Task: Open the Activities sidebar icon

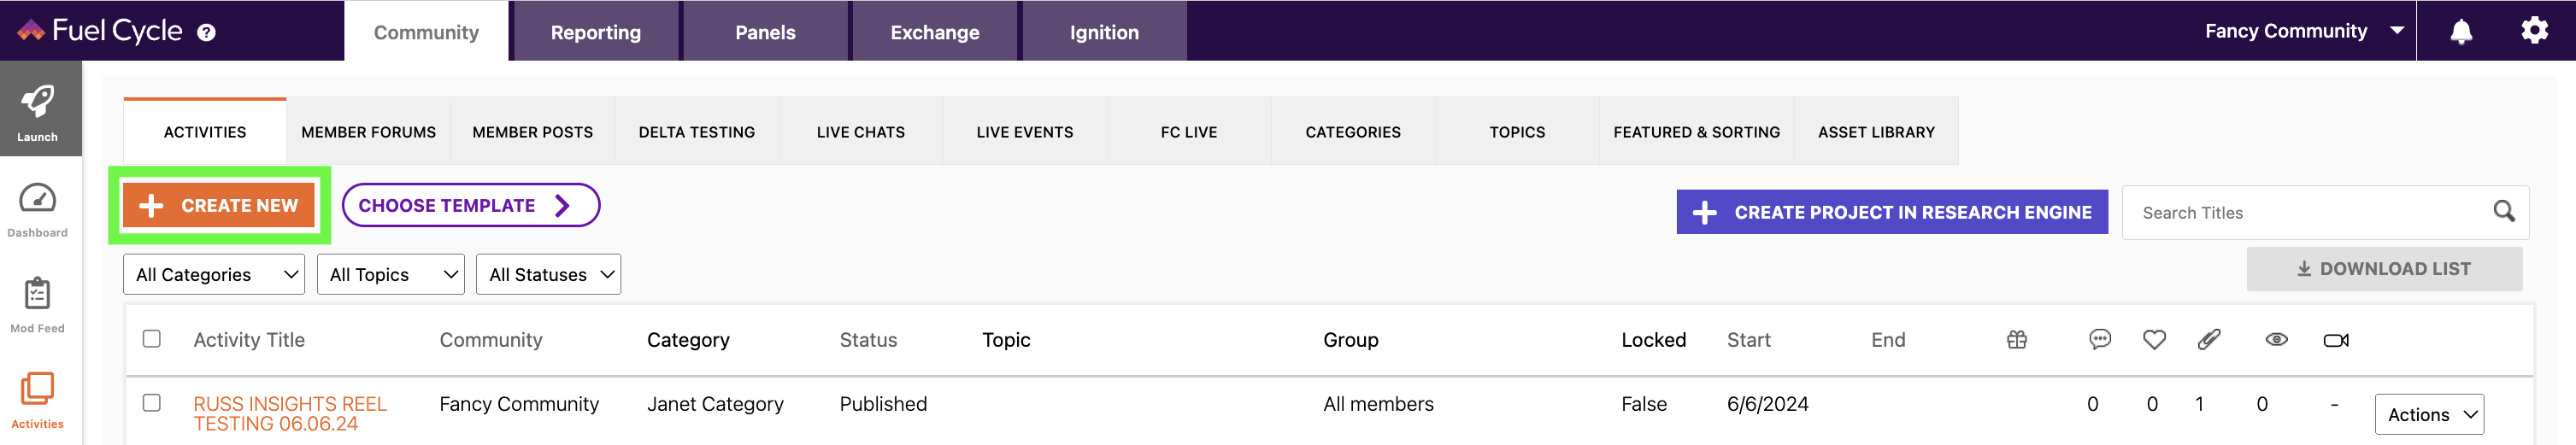Action: coord(38,389)
